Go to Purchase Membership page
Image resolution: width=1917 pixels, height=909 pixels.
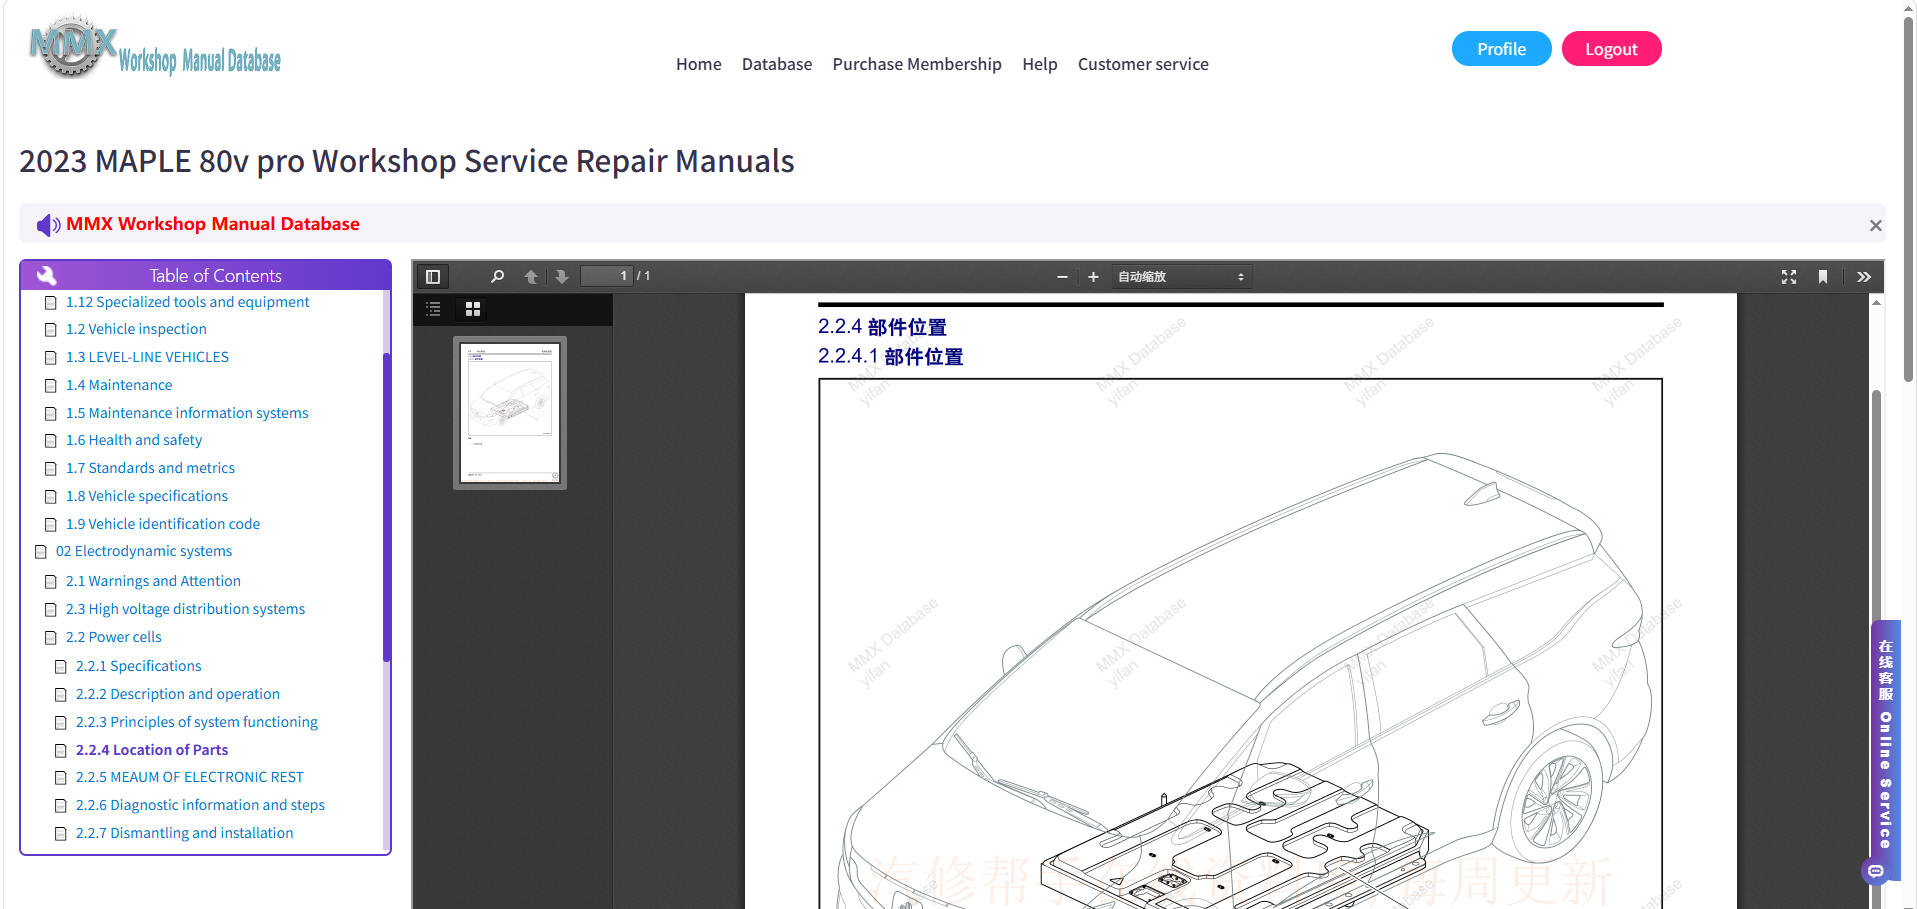tap(917, 64)
